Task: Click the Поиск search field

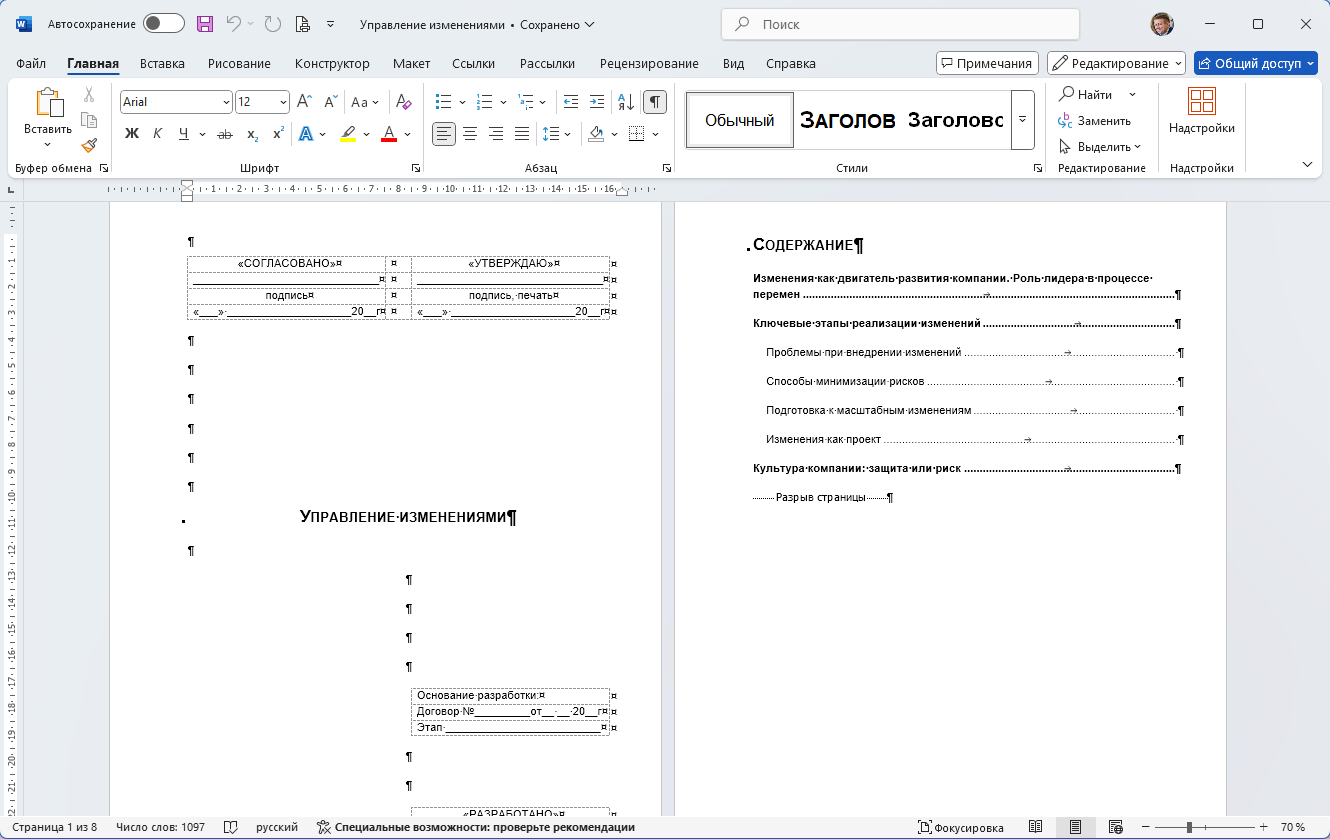Action: tap(900, 24)
